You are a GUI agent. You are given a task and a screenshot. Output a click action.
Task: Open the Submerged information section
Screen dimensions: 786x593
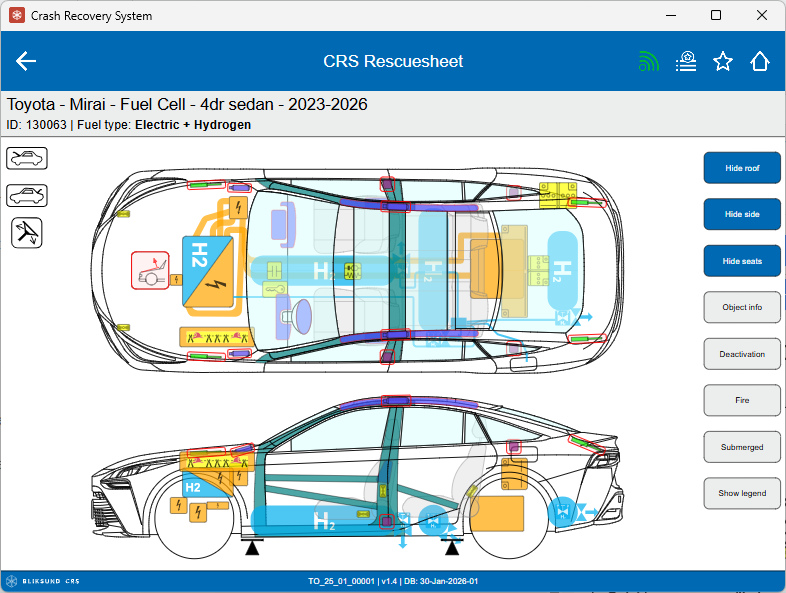pos(741,447)
